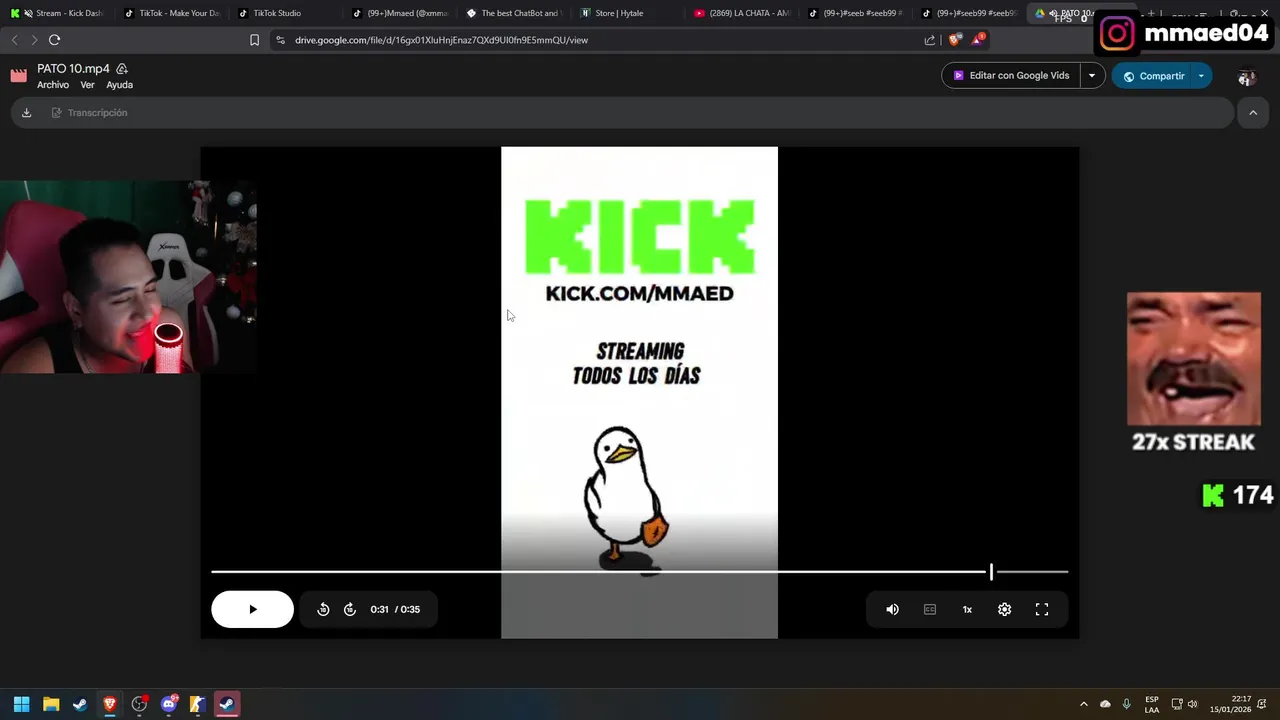Switch to TikTok - Make Your Day tab
Screen dimensions: 1280x720
pos(172,13)
